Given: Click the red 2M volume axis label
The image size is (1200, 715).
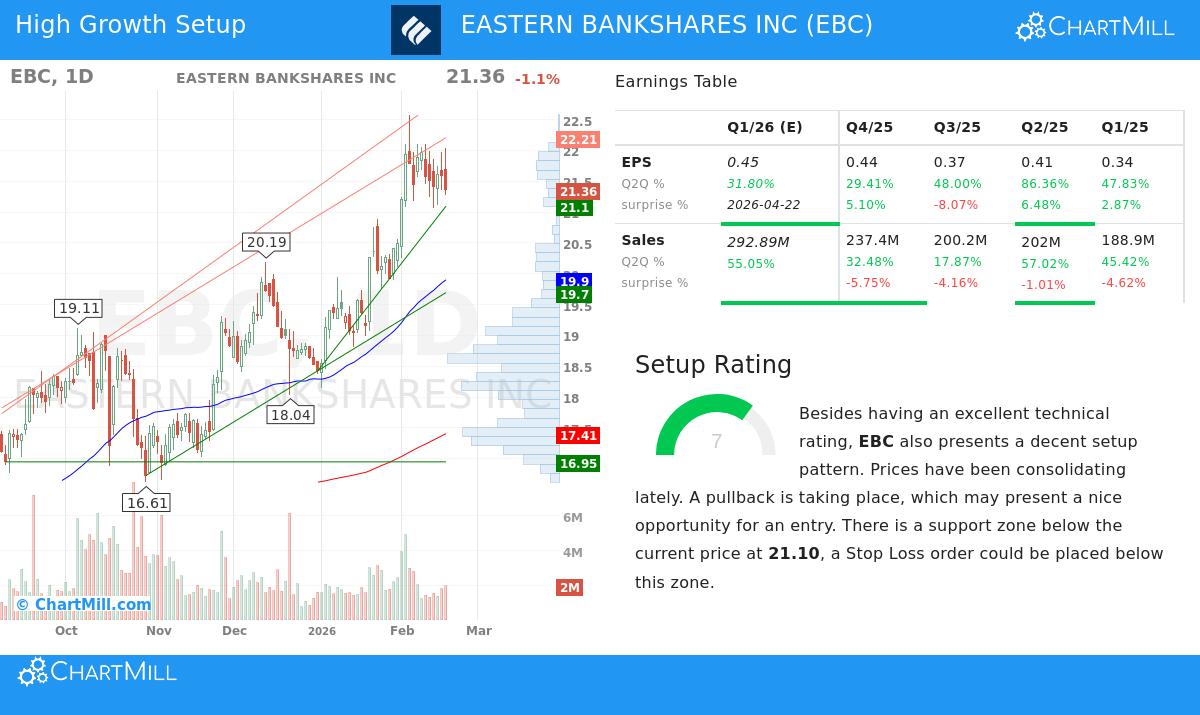Looking at the screenshot, I should click(570, 588).
